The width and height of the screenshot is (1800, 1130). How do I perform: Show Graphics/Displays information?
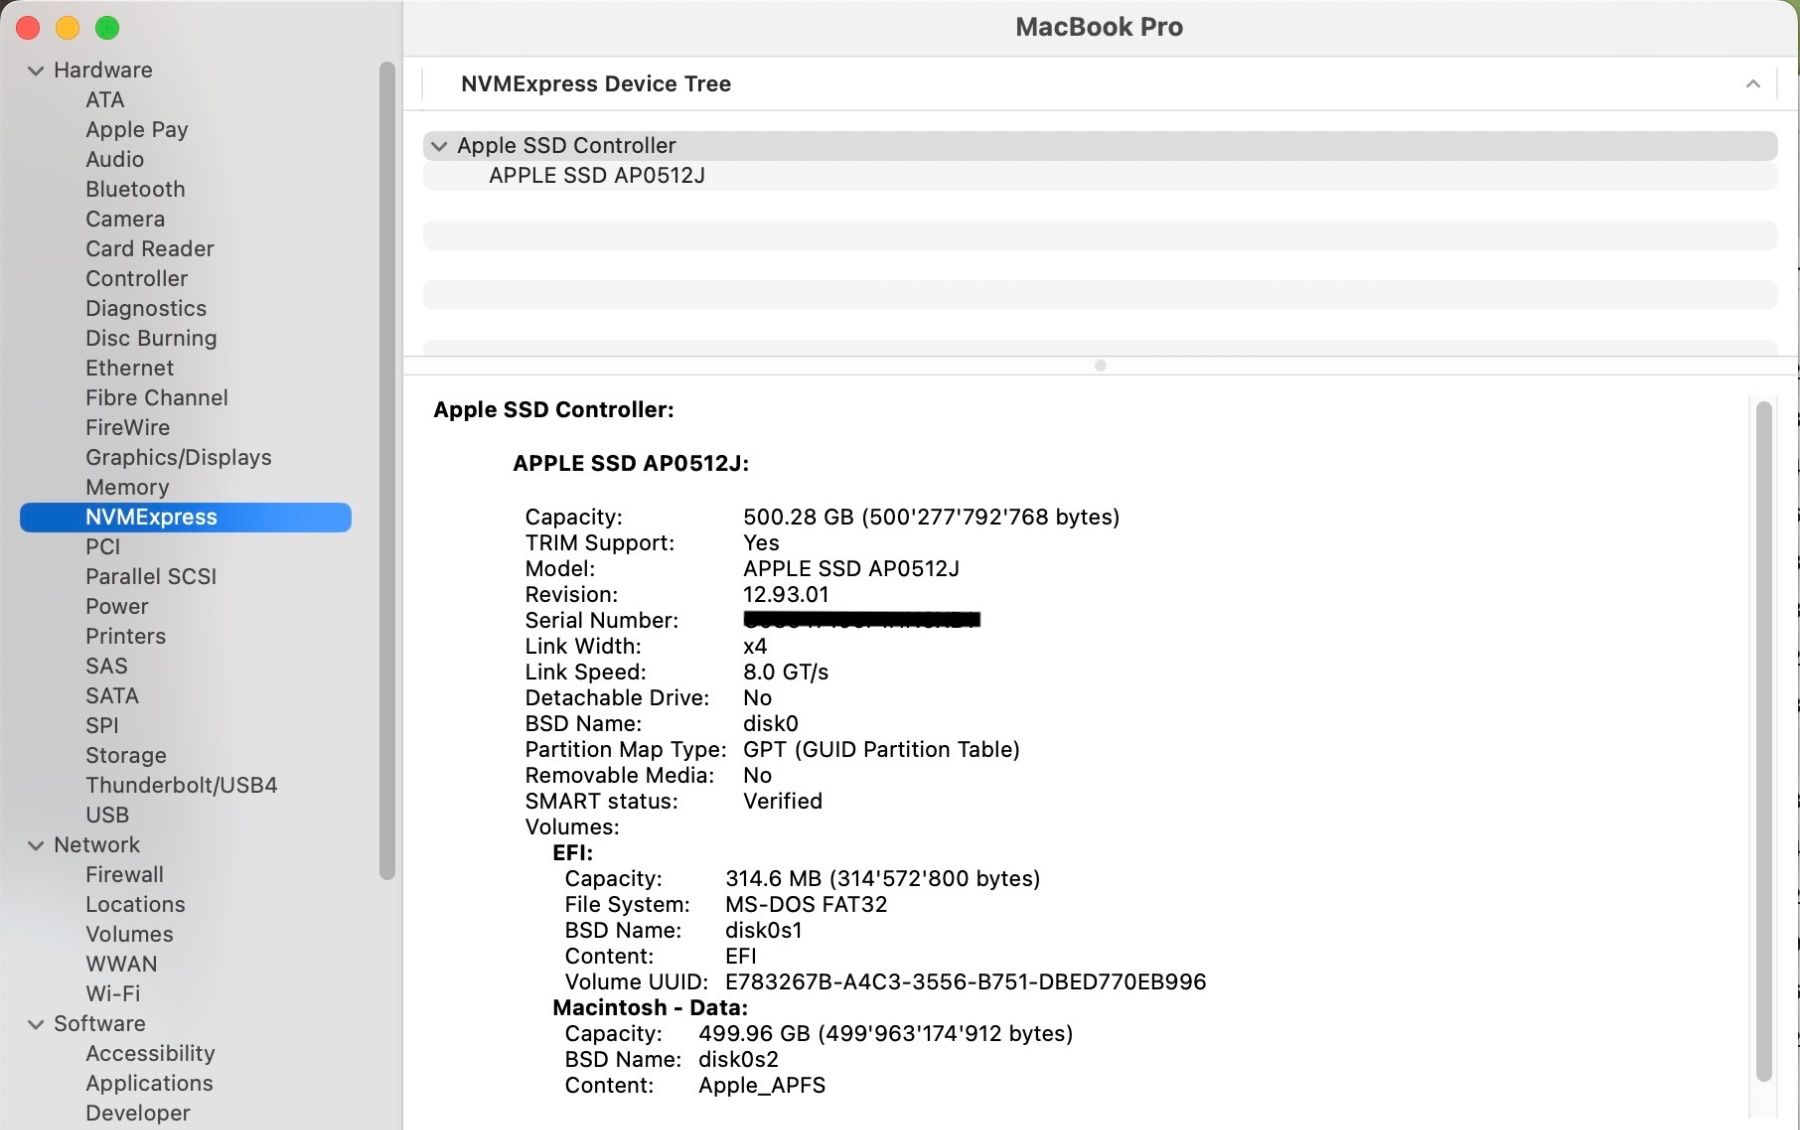coord(179,457)
